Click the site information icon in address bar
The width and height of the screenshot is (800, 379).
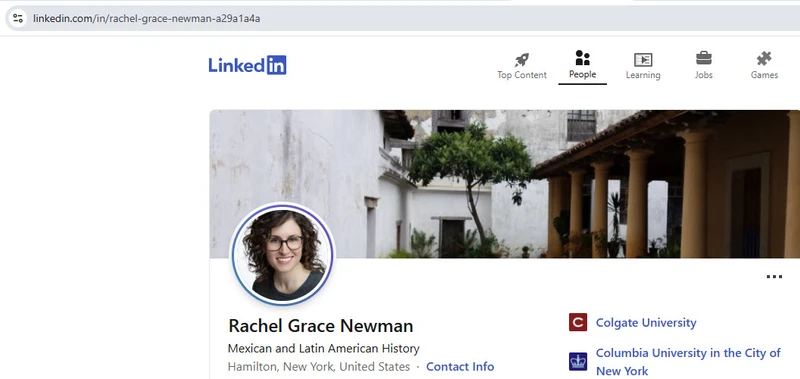[x=18, y=19]
